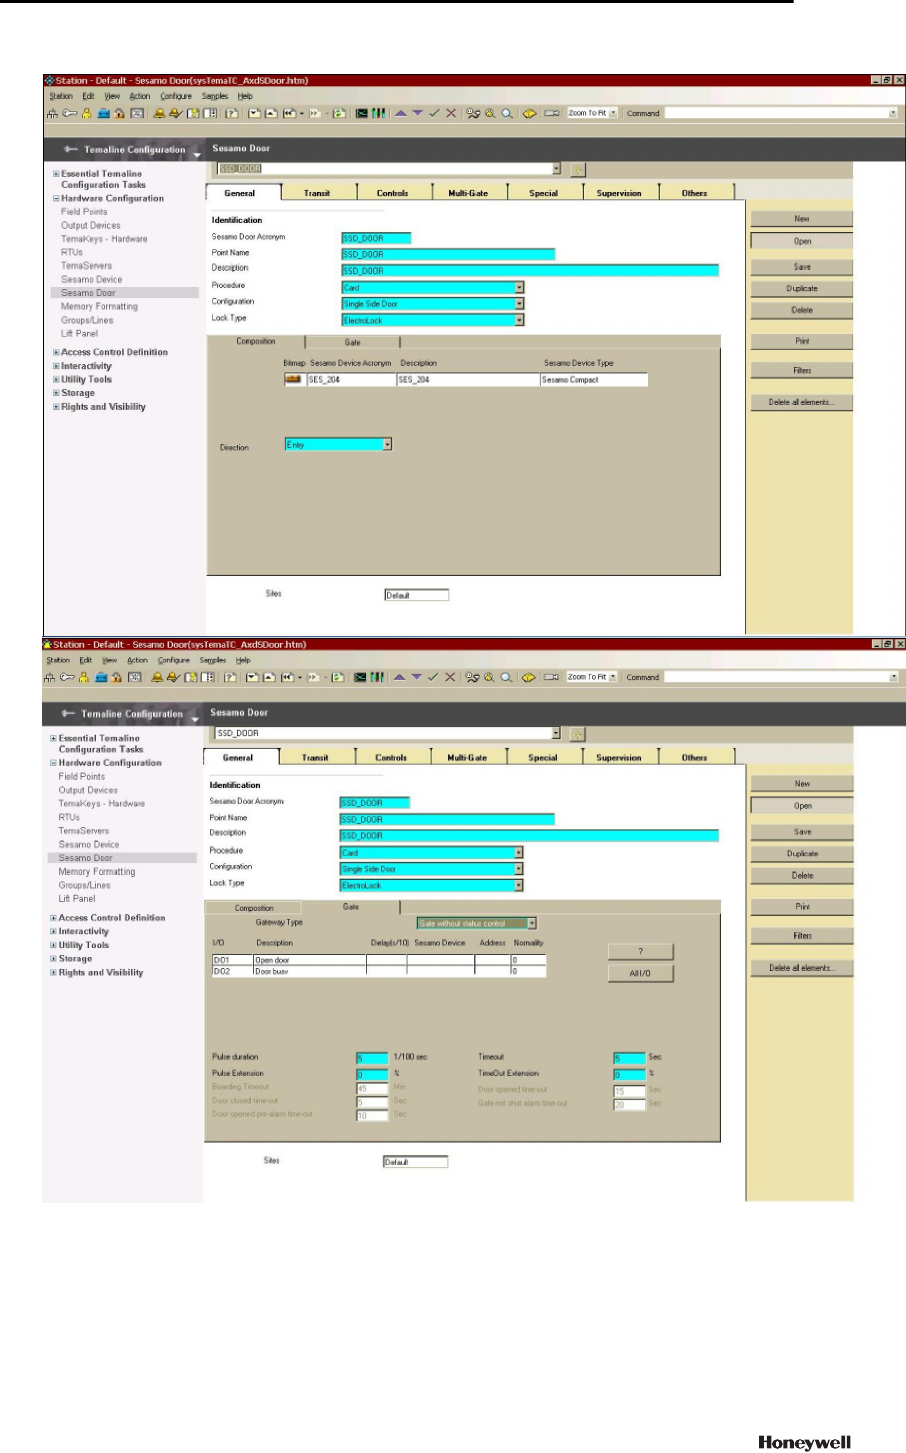Screen dimensions: 906x1453
Task: Click the X cancel icon in lower window toolbar
Action: 450,677
